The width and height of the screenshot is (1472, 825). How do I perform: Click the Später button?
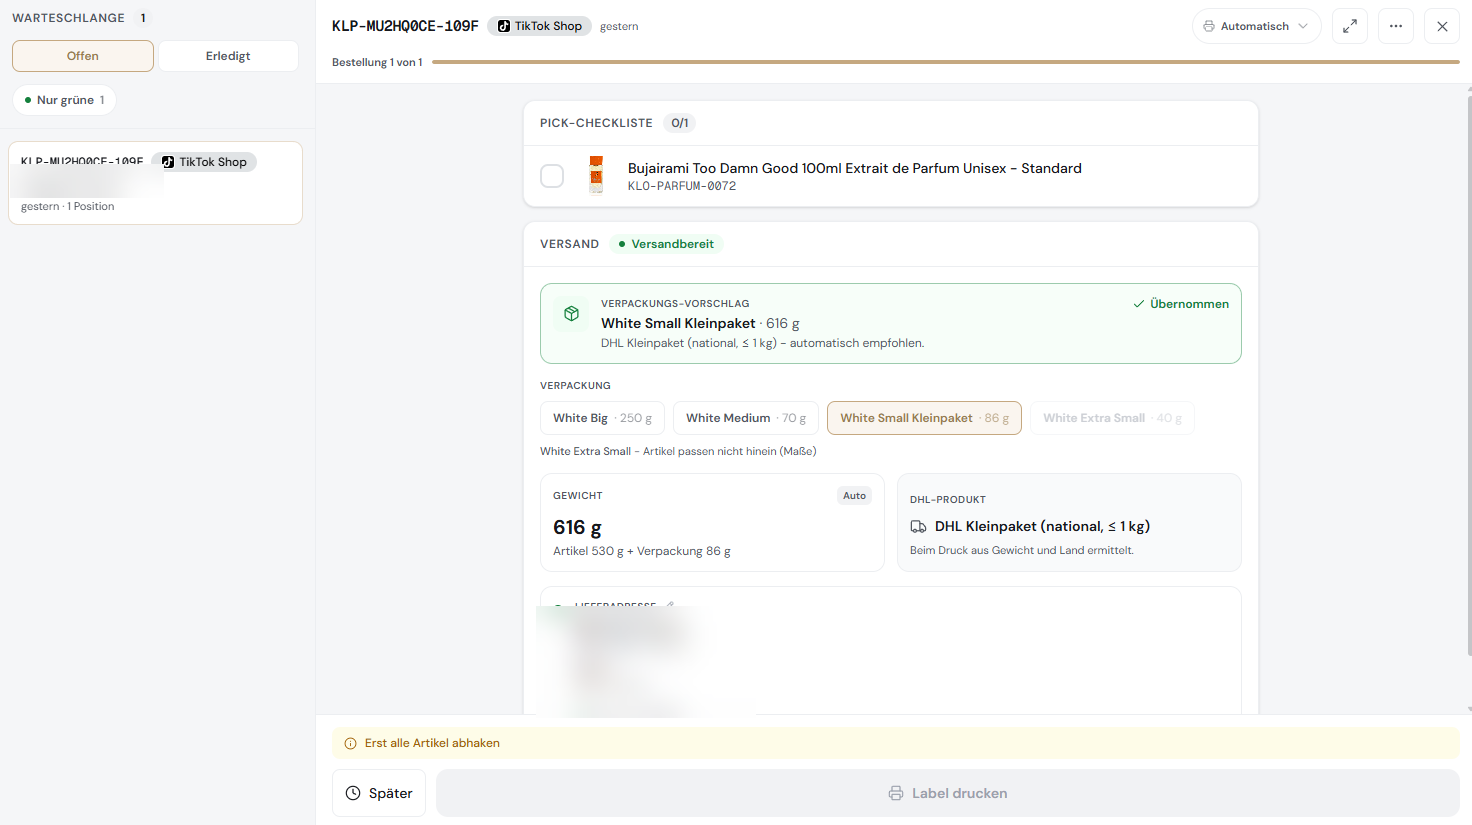point(379,793)
